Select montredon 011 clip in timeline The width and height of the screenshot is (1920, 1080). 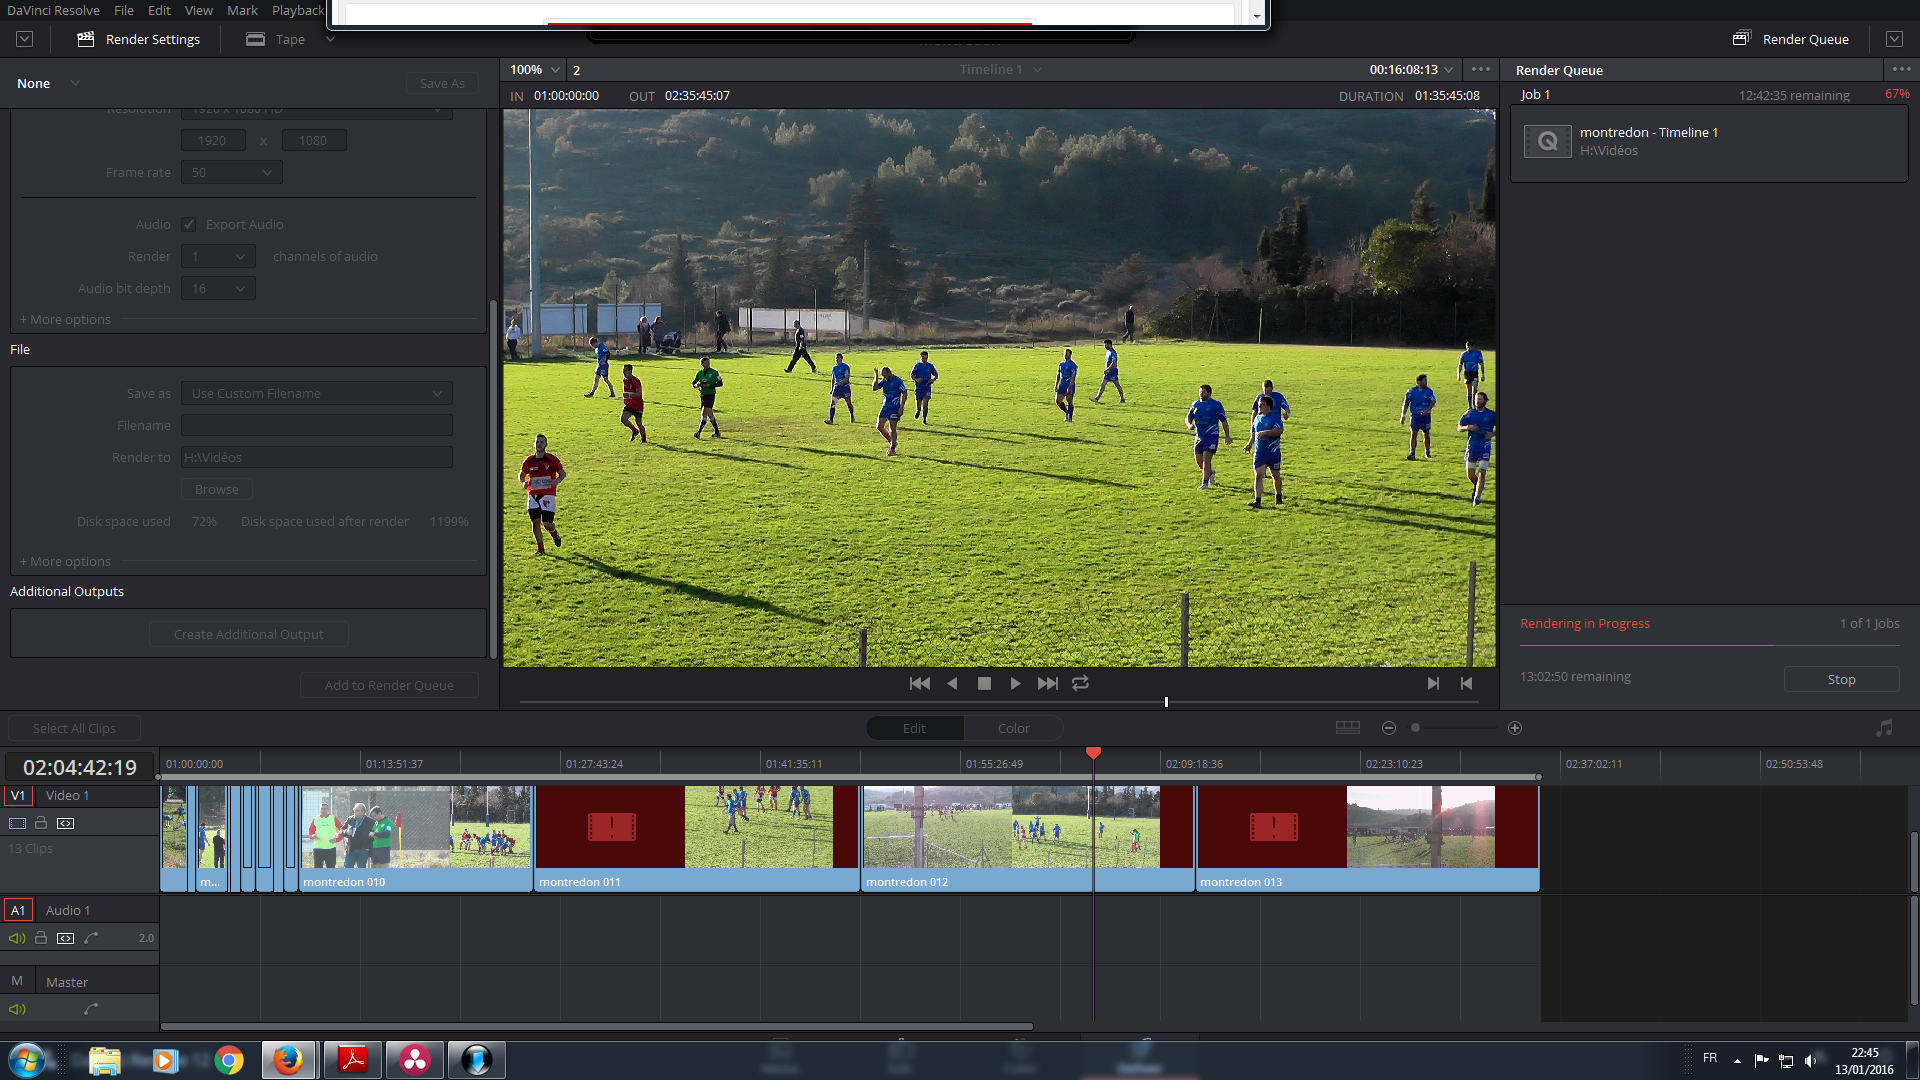tap(697, 838)
